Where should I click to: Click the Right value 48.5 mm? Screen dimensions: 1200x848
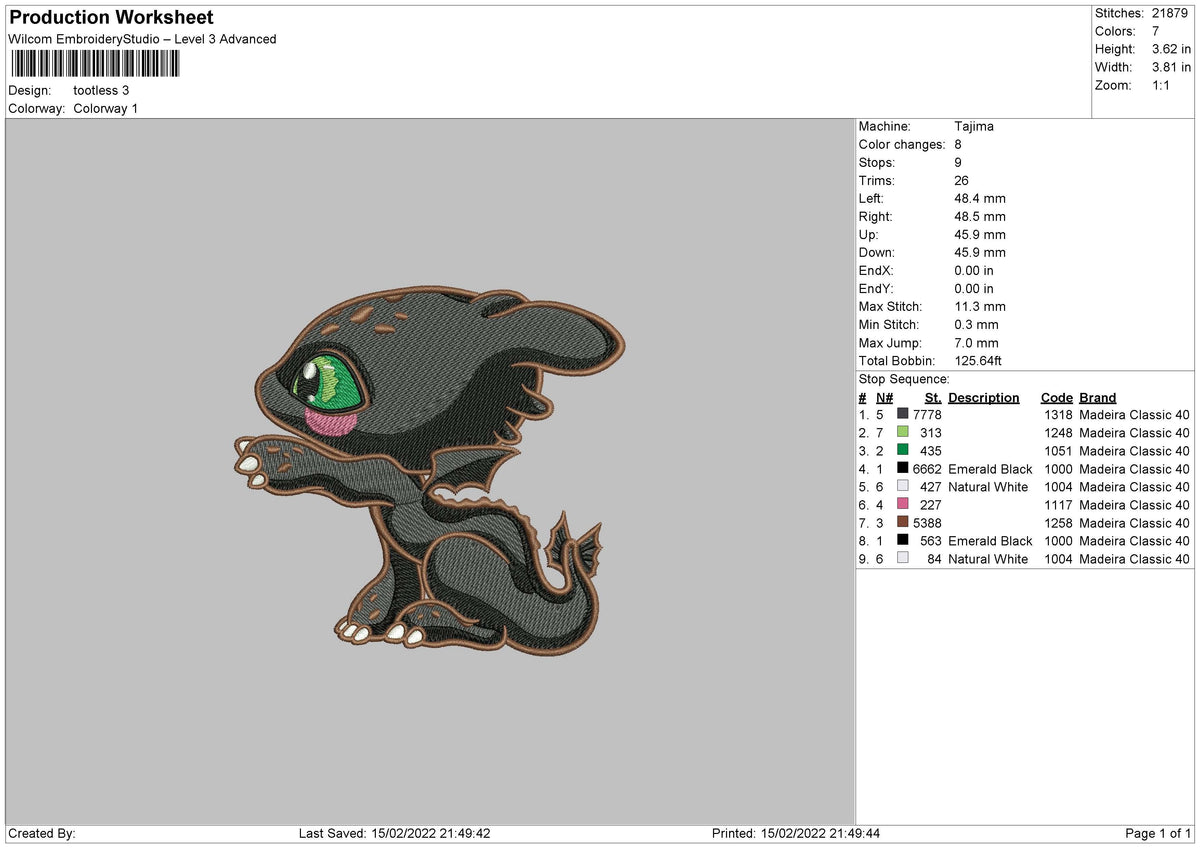980,217
